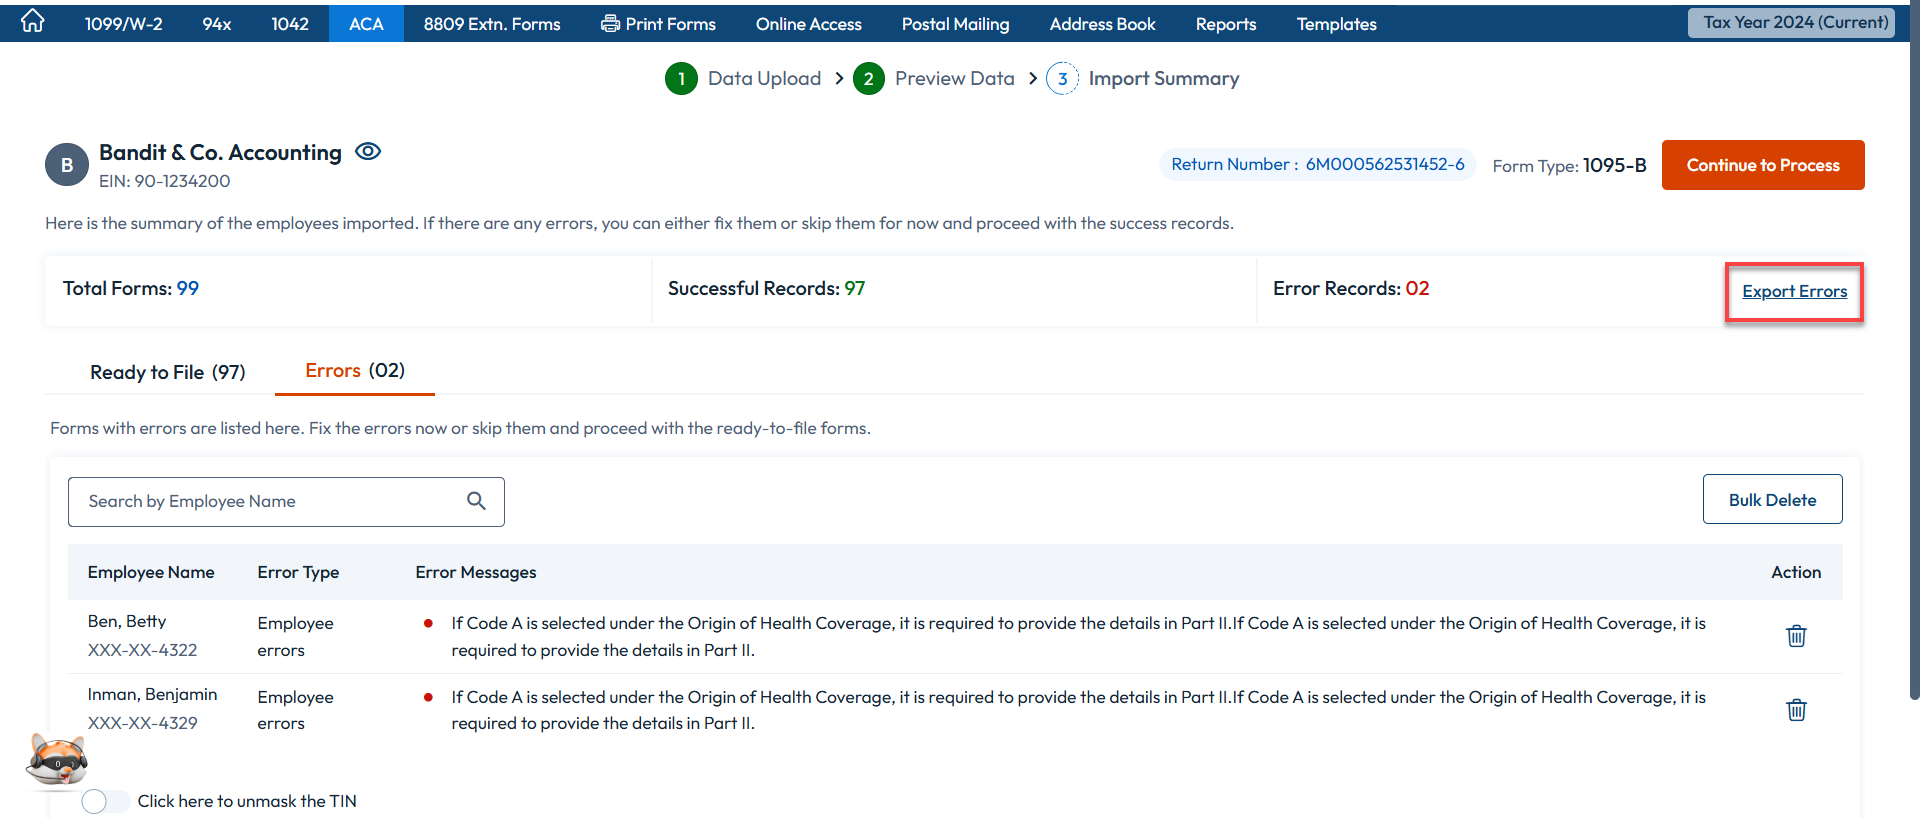The width and height of the screenshot is (1920, 818).
Task: Click the Bulk Delete button
Action: 1772,499
